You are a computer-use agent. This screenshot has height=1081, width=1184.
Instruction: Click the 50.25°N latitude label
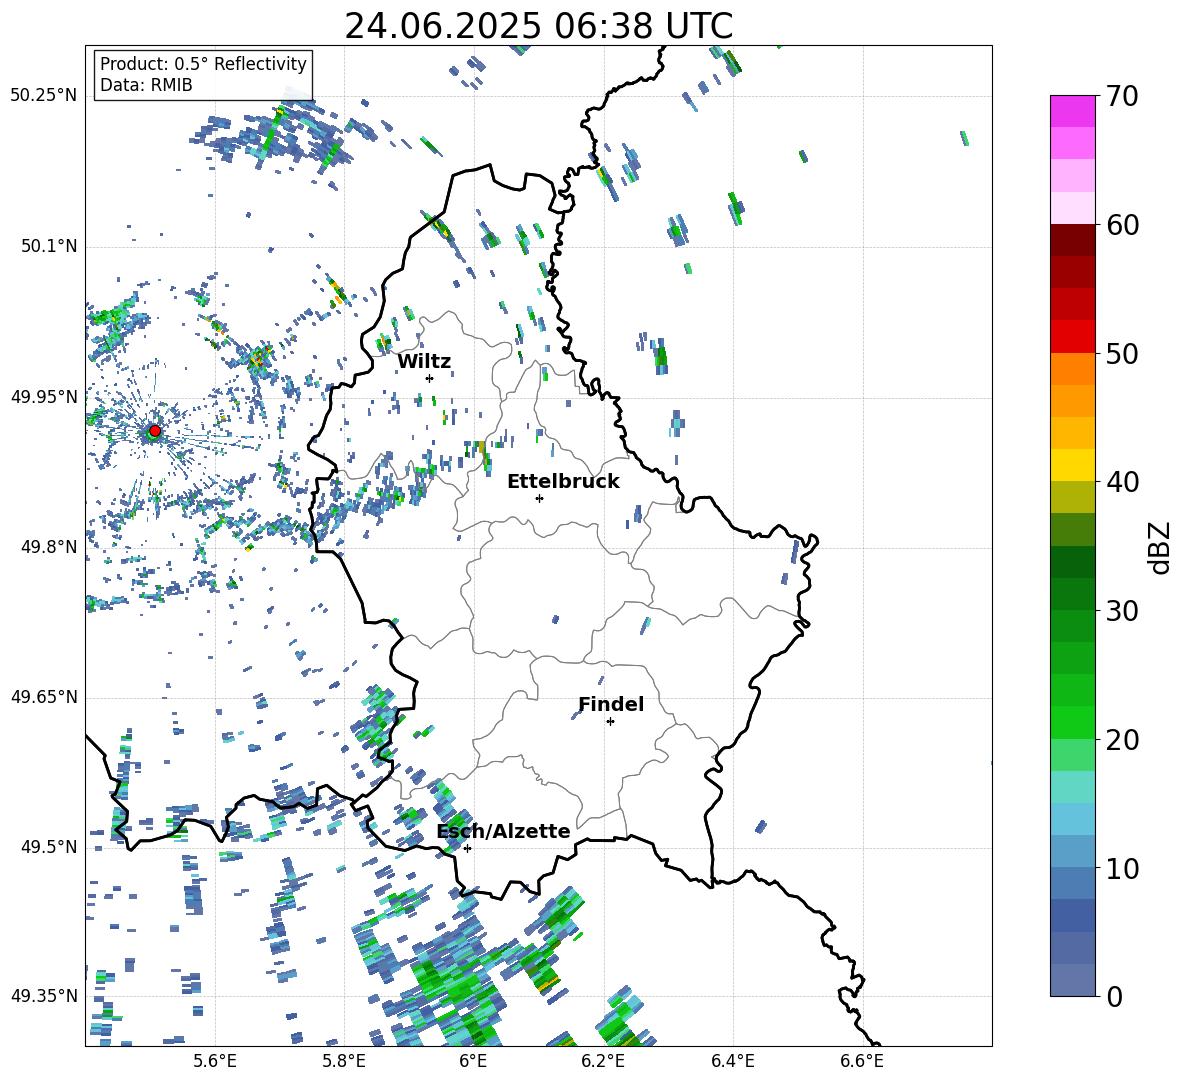point(44,96)
